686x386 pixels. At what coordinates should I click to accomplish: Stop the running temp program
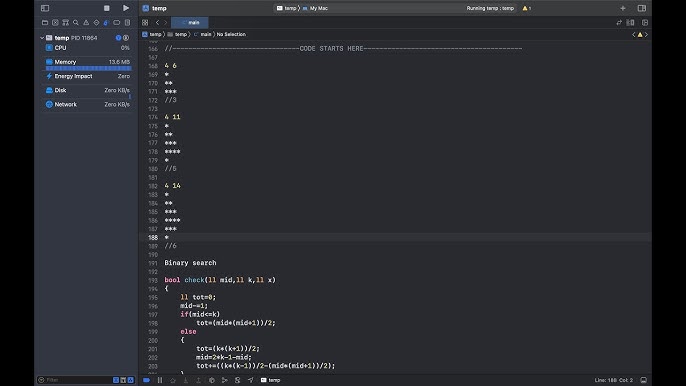[106, 8]
